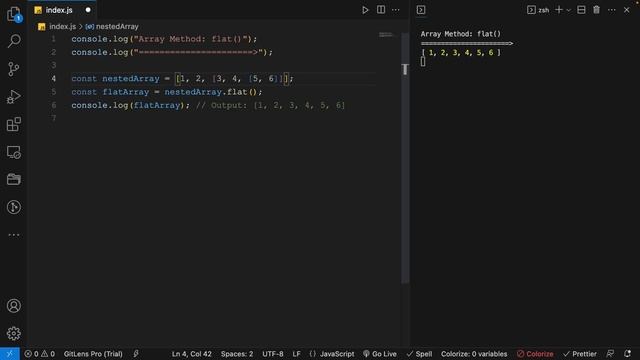Start Go Live server
The height and width of the screenshot is (360, 640).
point(380,354)
